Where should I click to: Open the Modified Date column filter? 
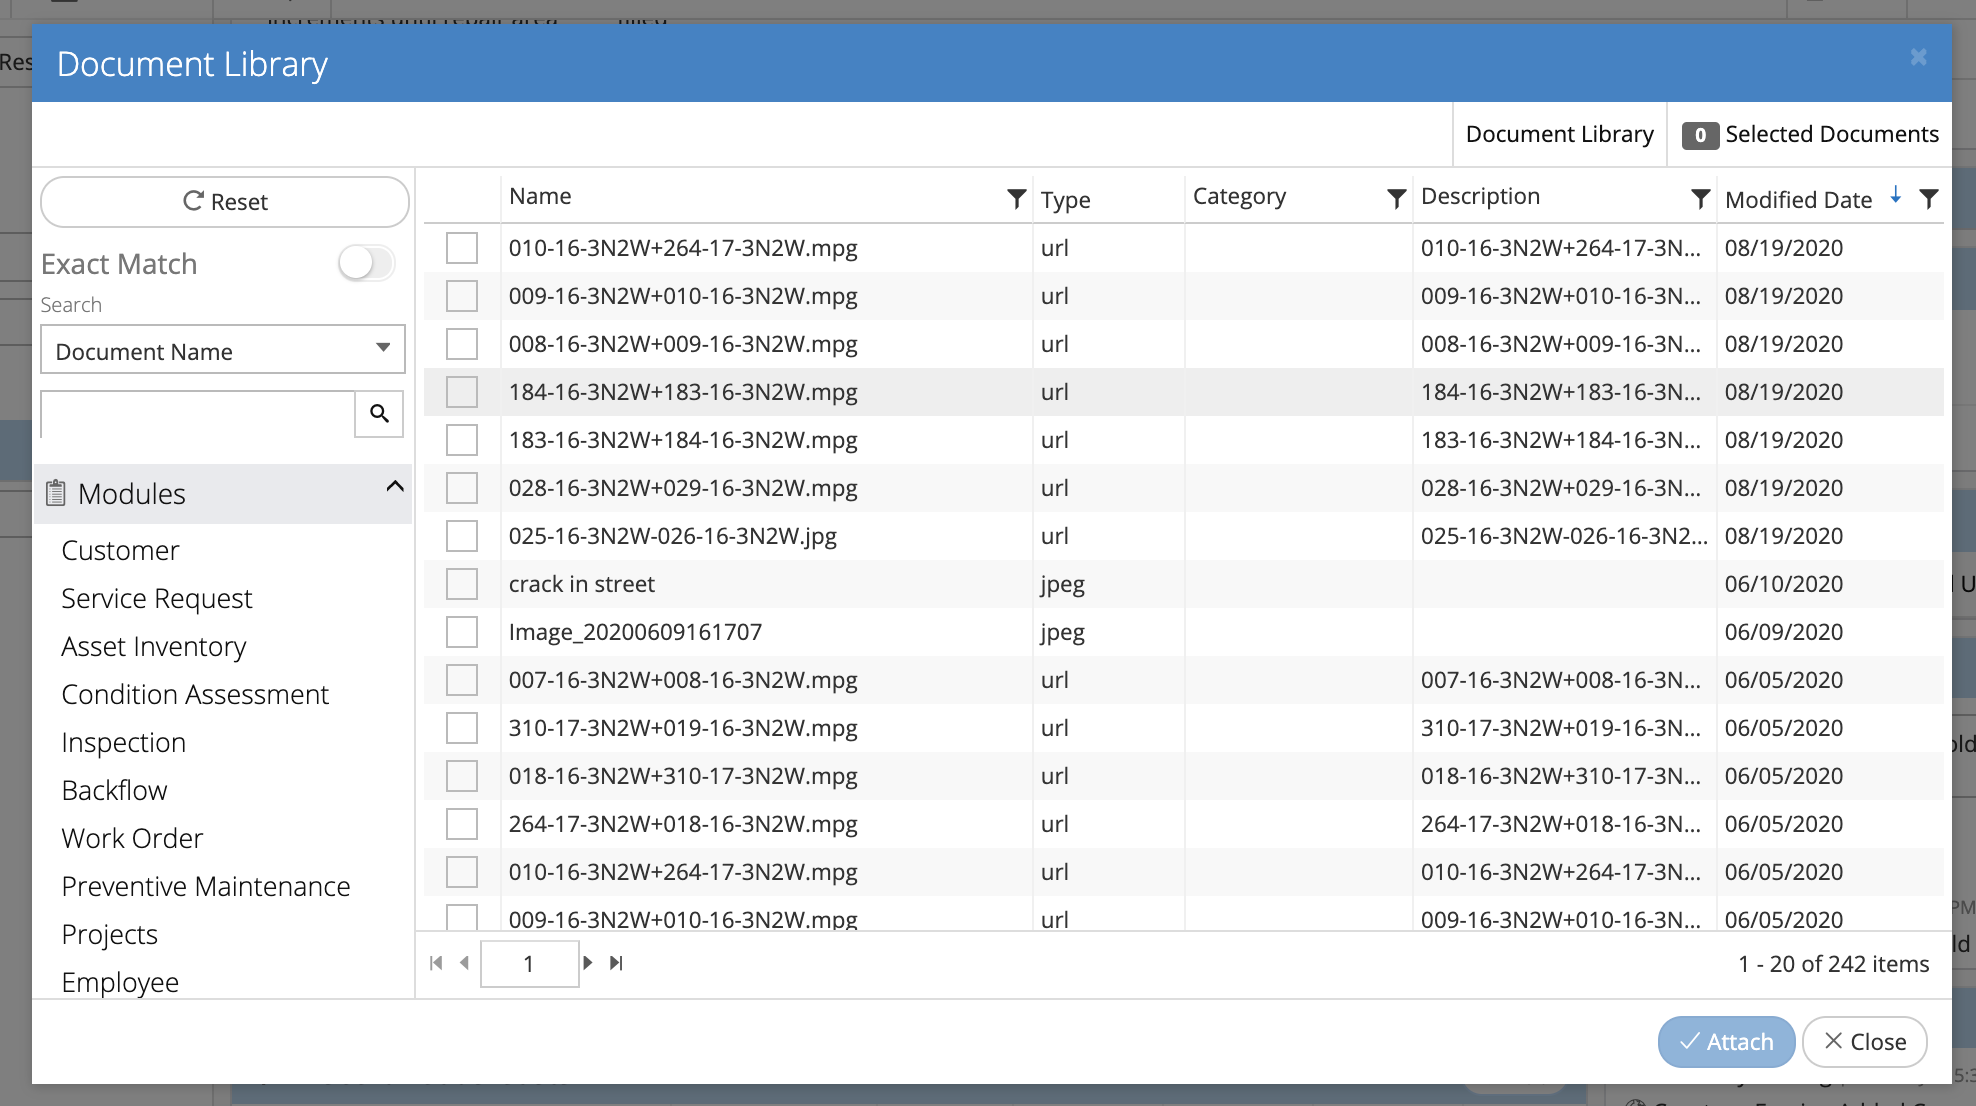pyautogui.click(x=1930, y=199)
